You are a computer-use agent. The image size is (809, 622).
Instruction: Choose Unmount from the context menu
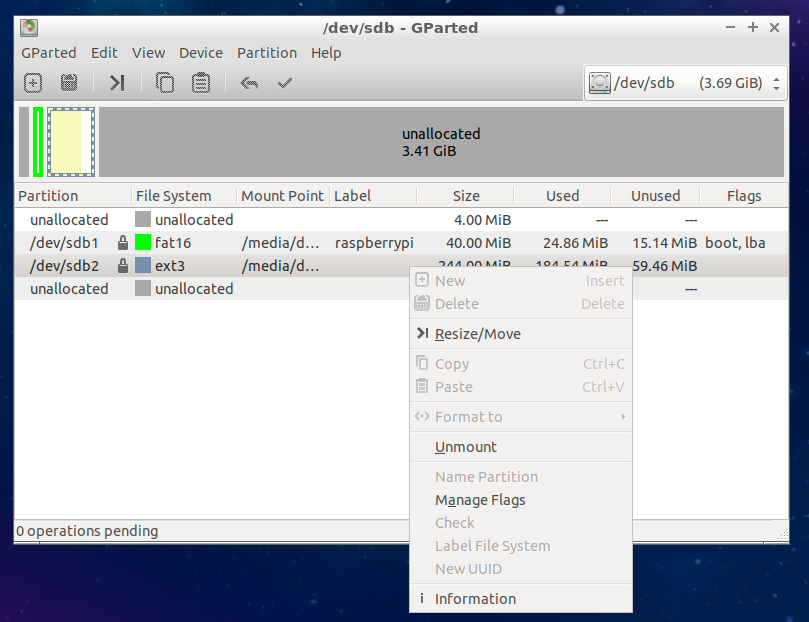point(466,447)
